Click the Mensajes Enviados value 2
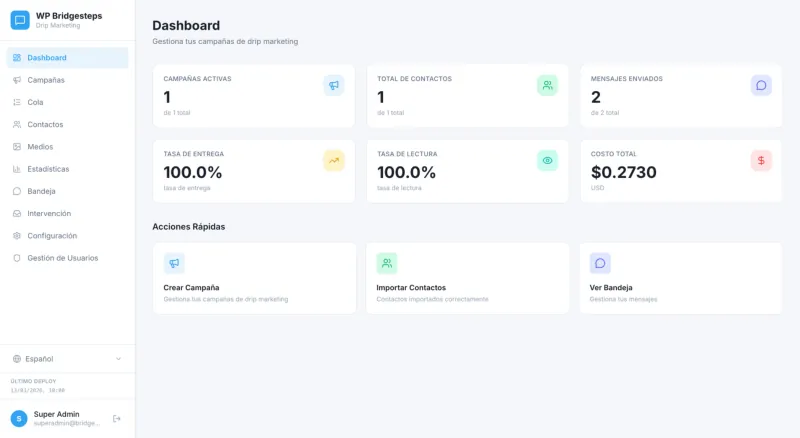This screenshot has width=800, height=438. click(596, 97)
